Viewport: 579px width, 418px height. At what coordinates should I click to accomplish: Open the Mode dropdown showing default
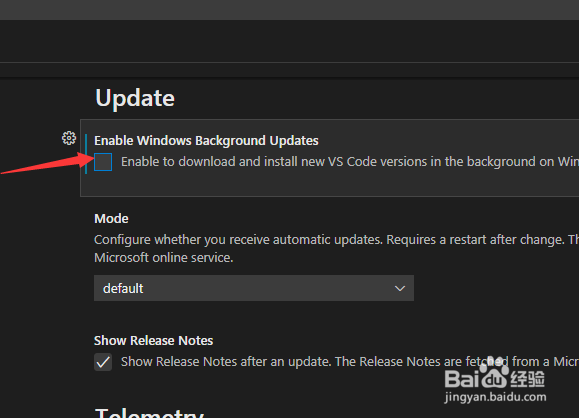point(254,288)
